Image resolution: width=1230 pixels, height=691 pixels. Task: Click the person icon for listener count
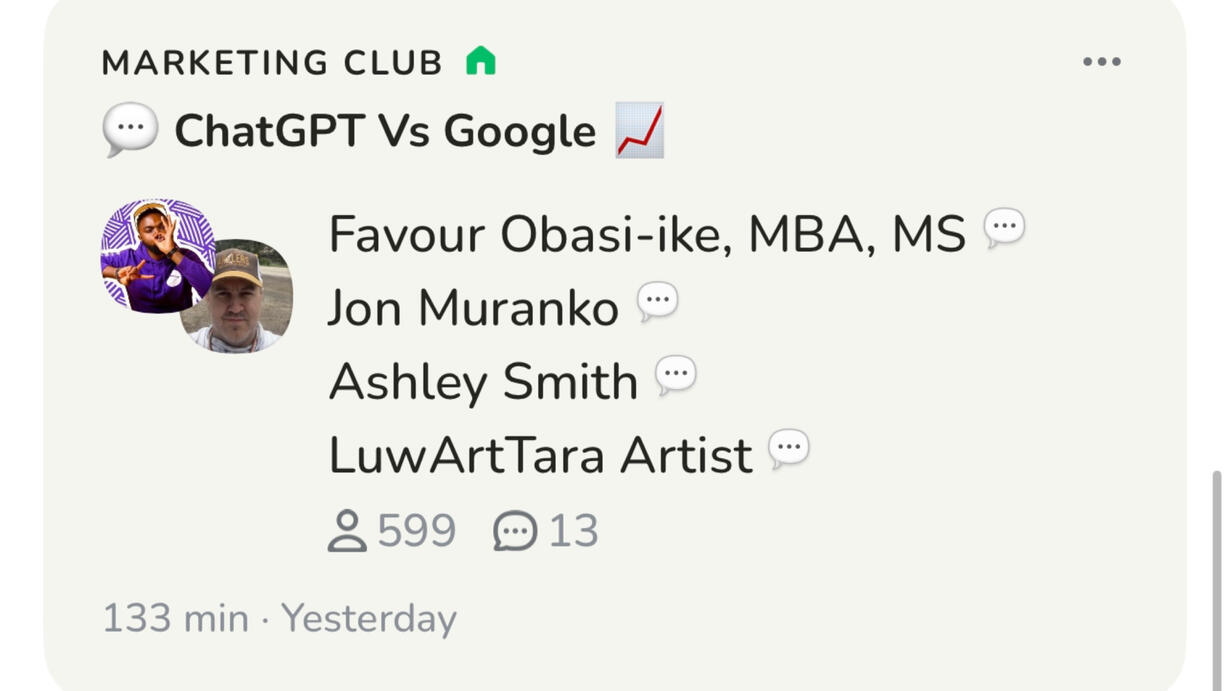coord(347,531)
